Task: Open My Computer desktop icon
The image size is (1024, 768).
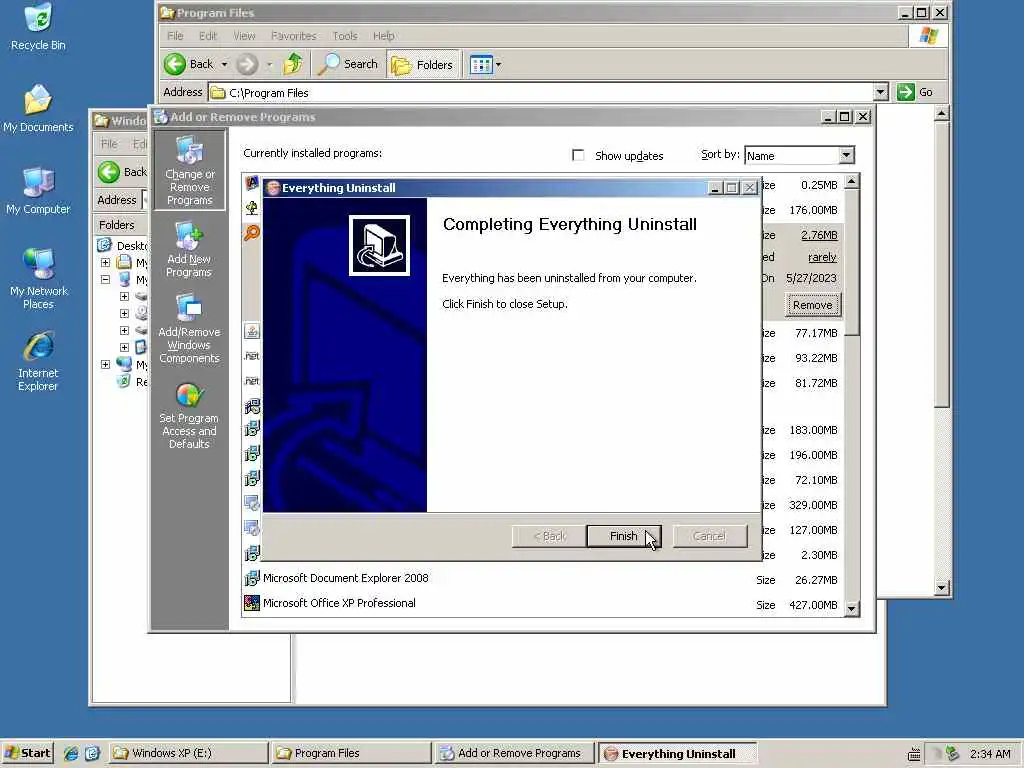Action: point(38,191)
